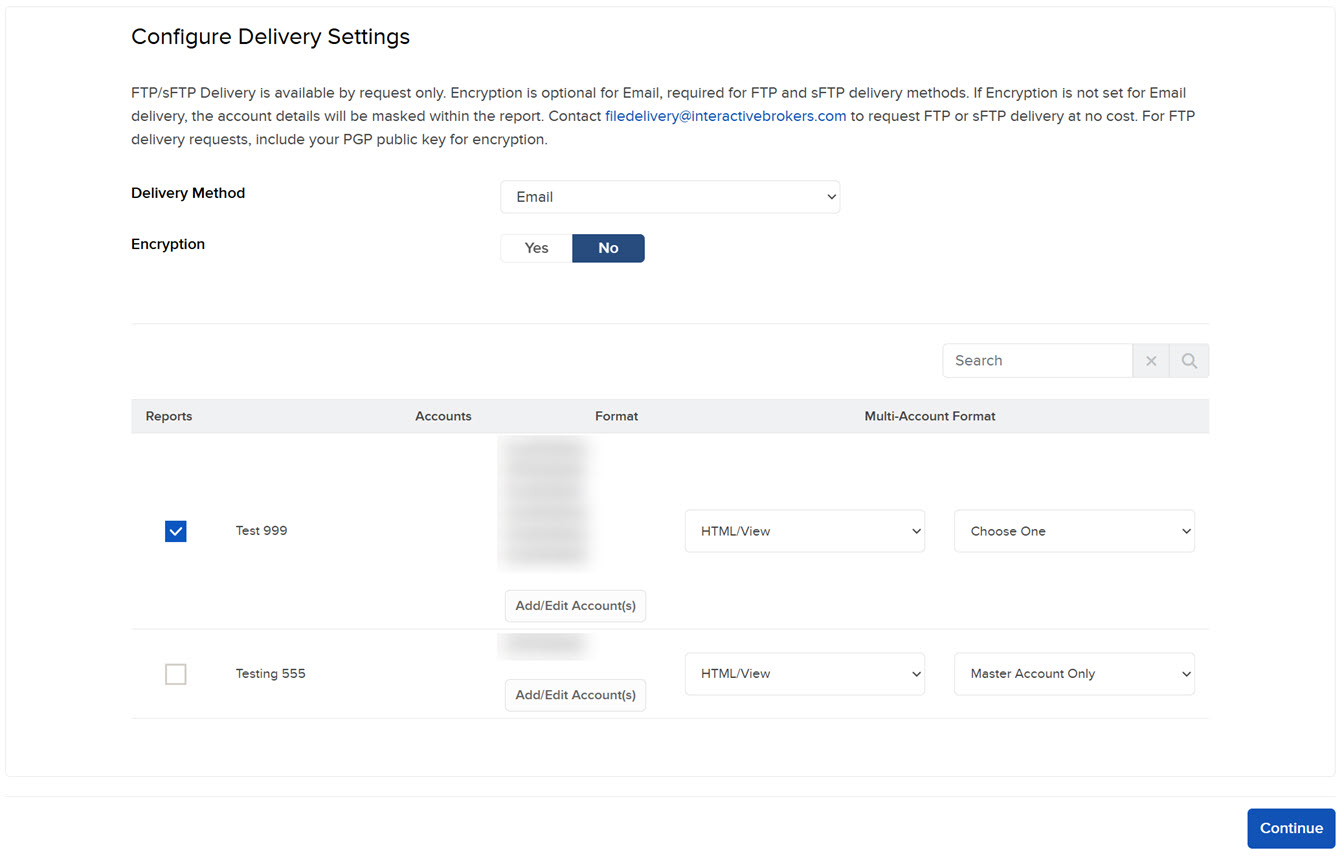1344x860 pixels.
Task: Click the Reports column header
Action: point(168,416)
